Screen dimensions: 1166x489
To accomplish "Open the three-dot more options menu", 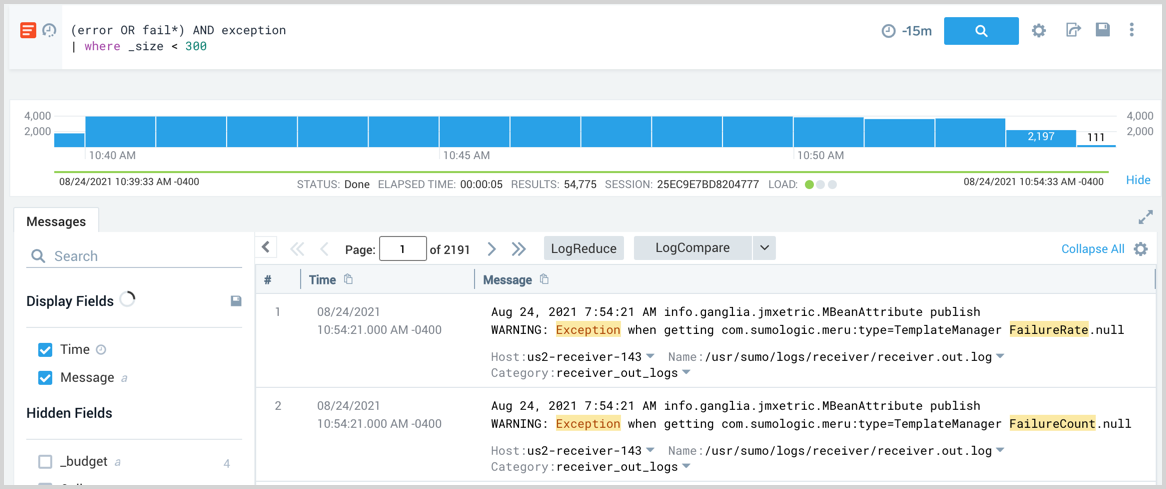I will [x=1132, y=30].
